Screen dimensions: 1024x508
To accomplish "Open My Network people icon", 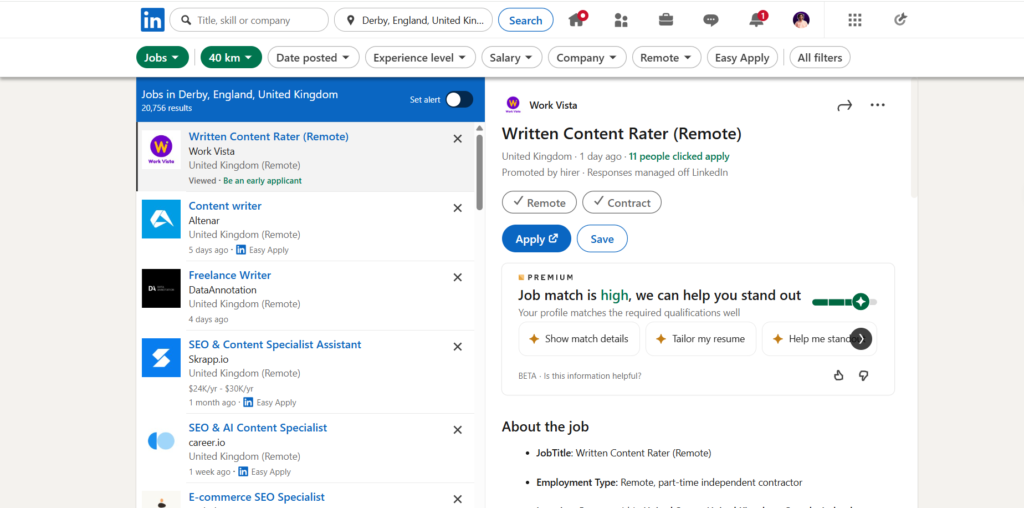I will pyautogui.click(x=620, y=20).
